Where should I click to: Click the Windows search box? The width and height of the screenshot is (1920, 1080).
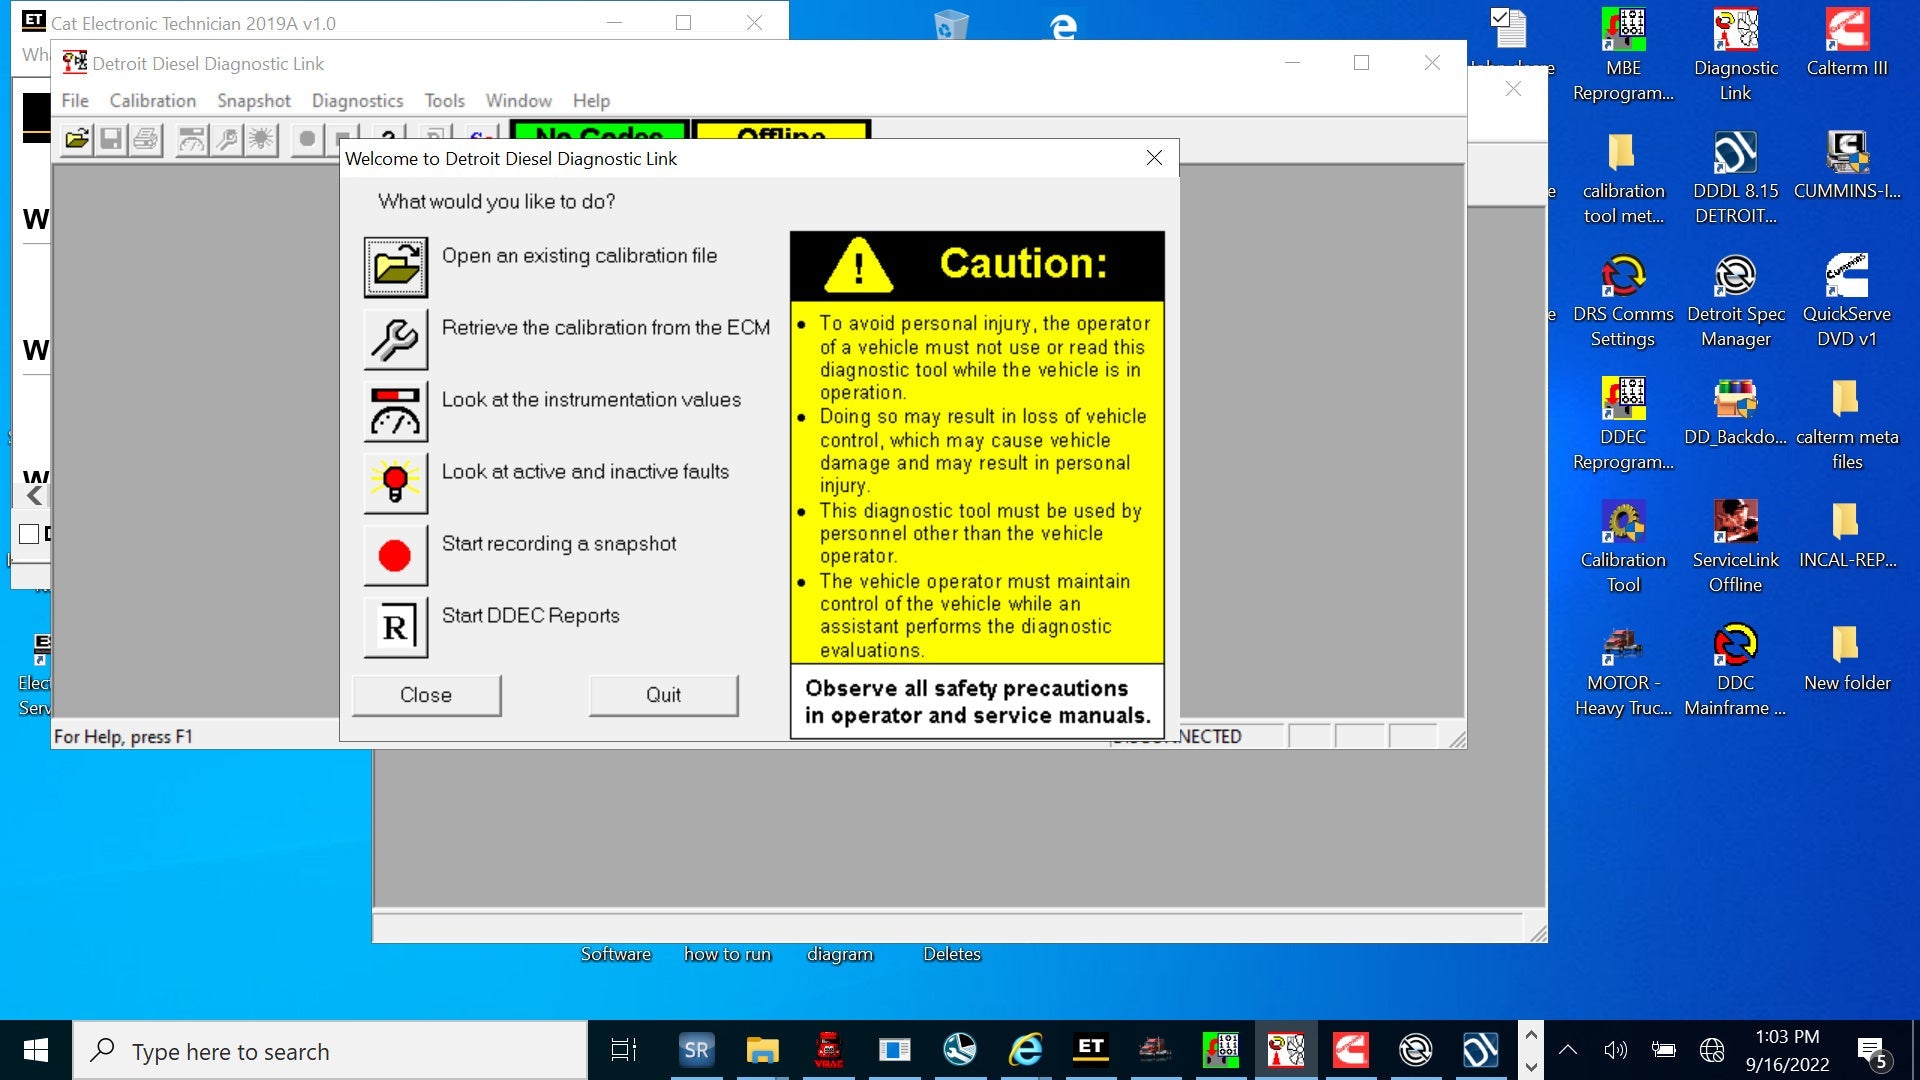[330, 1051]
